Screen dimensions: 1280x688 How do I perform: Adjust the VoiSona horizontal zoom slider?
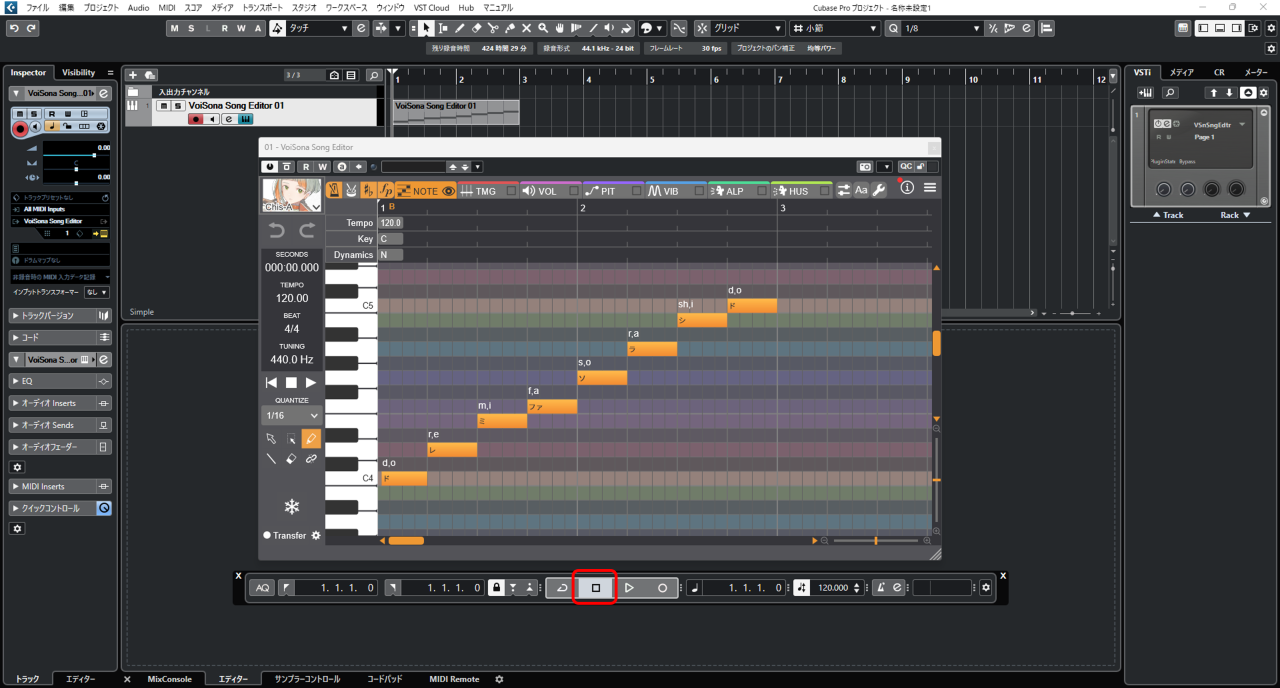pyautogui.click(x=876, y=541)
